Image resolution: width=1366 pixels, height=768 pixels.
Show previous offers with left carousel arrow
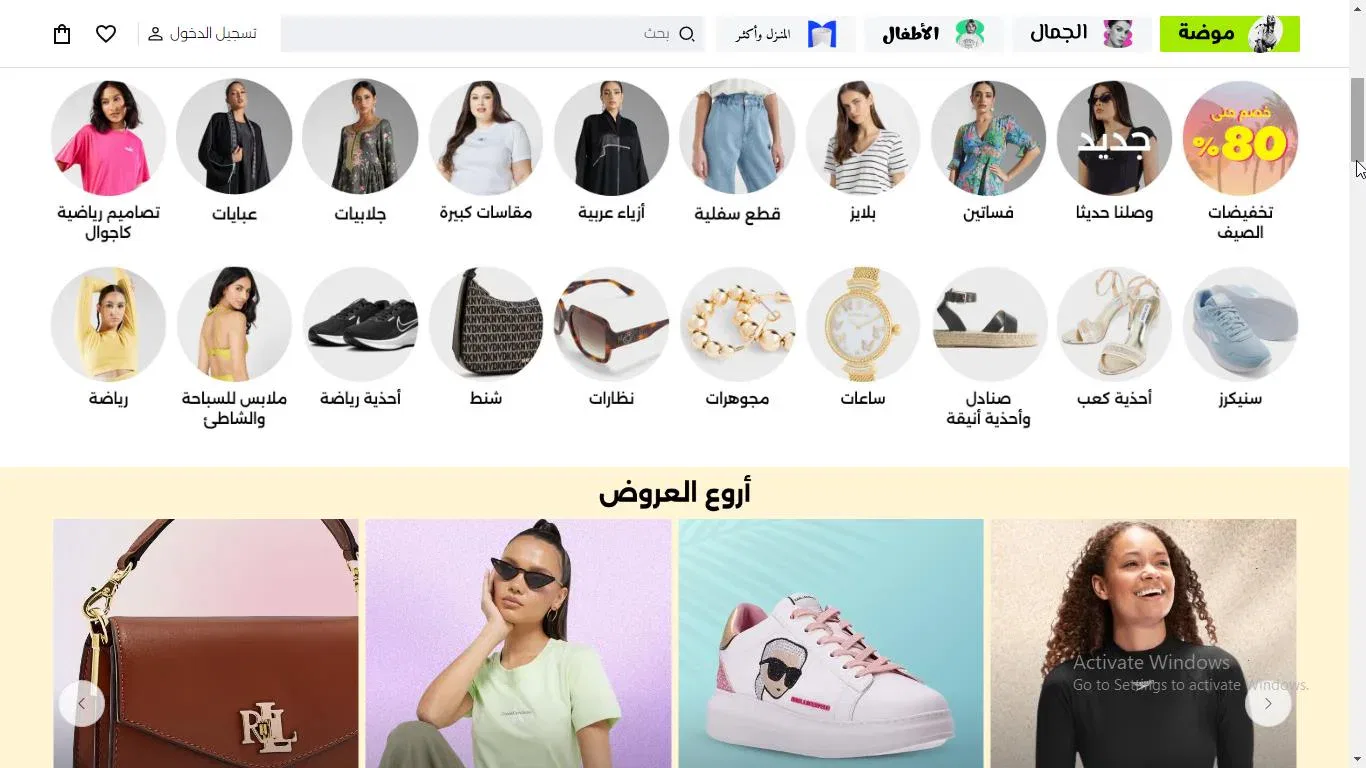(x=82, y=703)
